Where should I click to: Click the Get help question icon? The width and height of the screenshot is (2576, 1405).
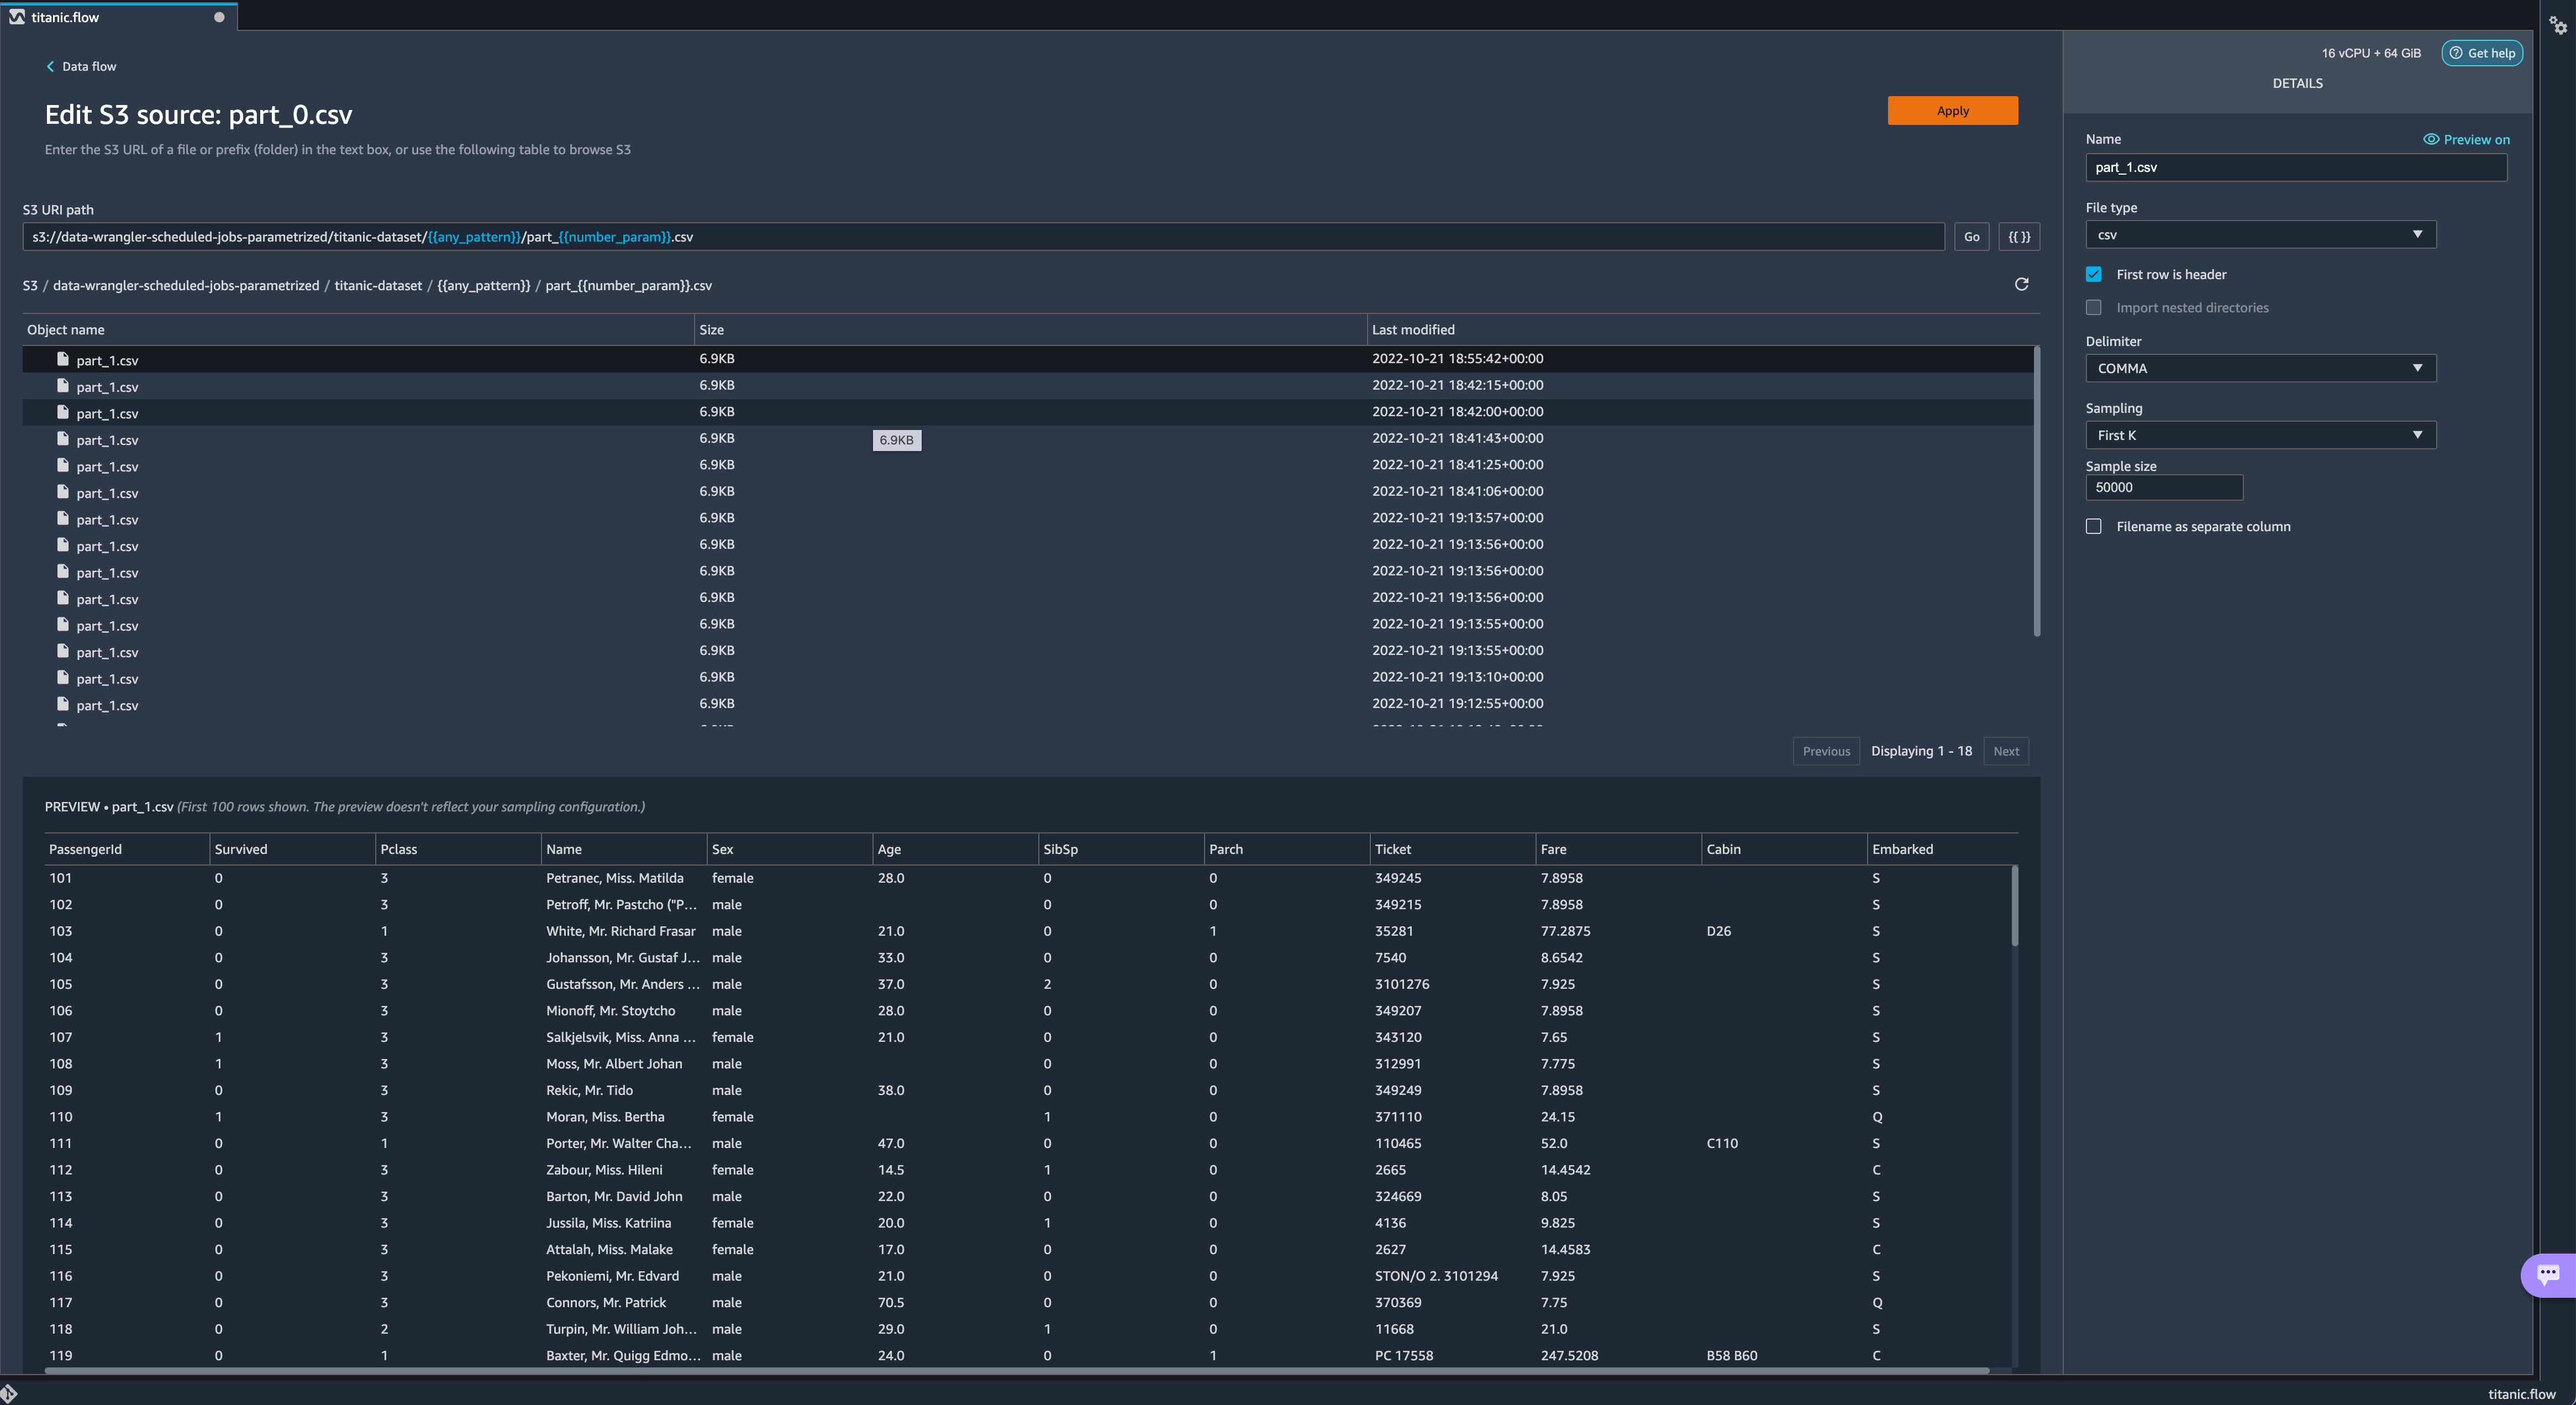(2455, 53)
